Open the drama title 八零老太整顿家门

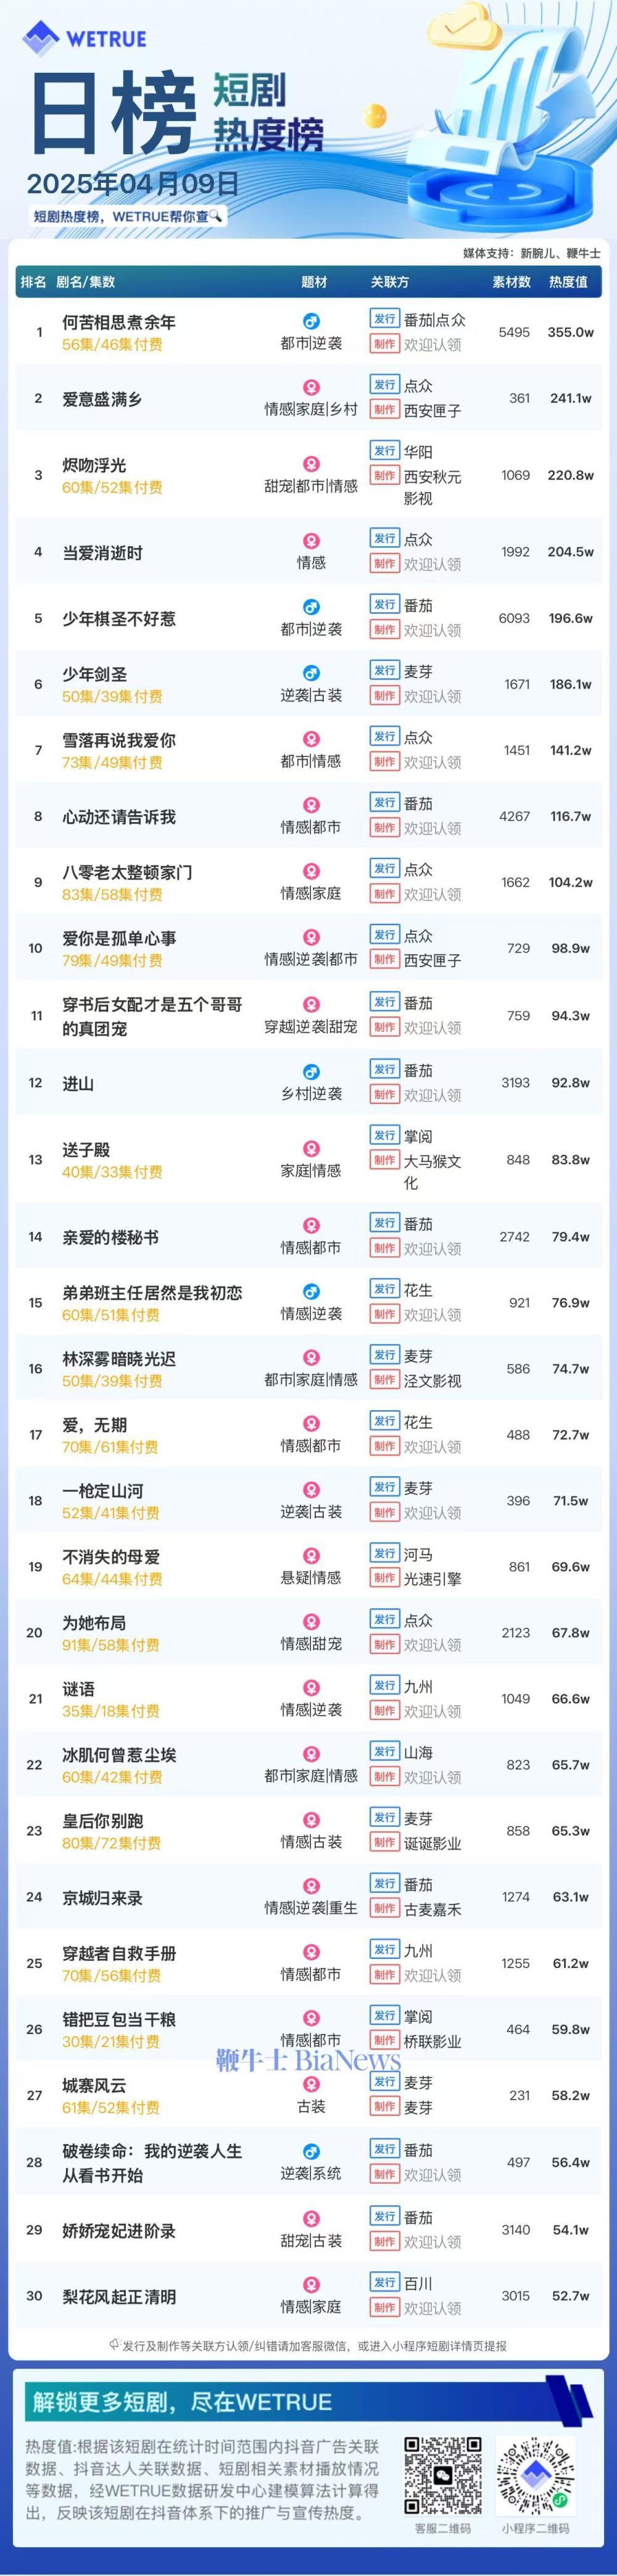point(127,872)
